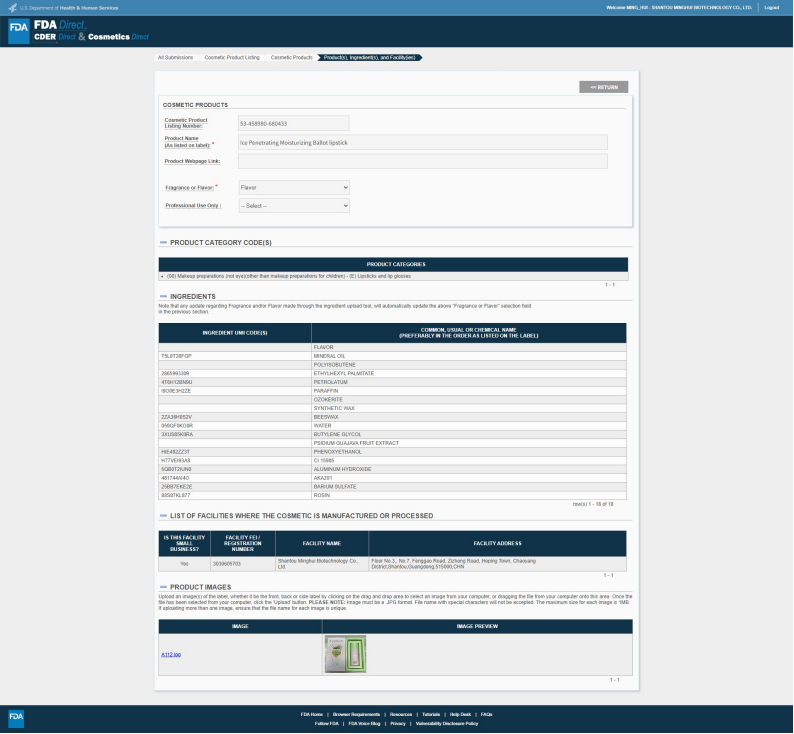Click the Product Webpage Link field

[422, 161]
